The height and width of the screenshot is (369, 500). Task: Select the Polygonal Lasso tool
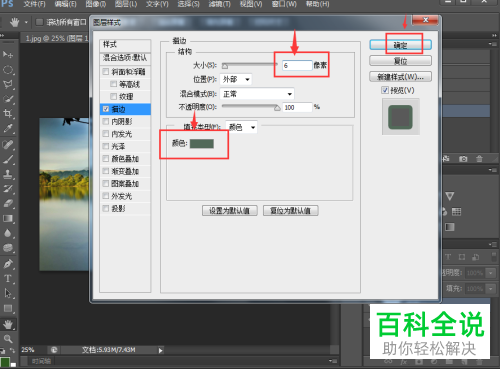click(8, 84)
